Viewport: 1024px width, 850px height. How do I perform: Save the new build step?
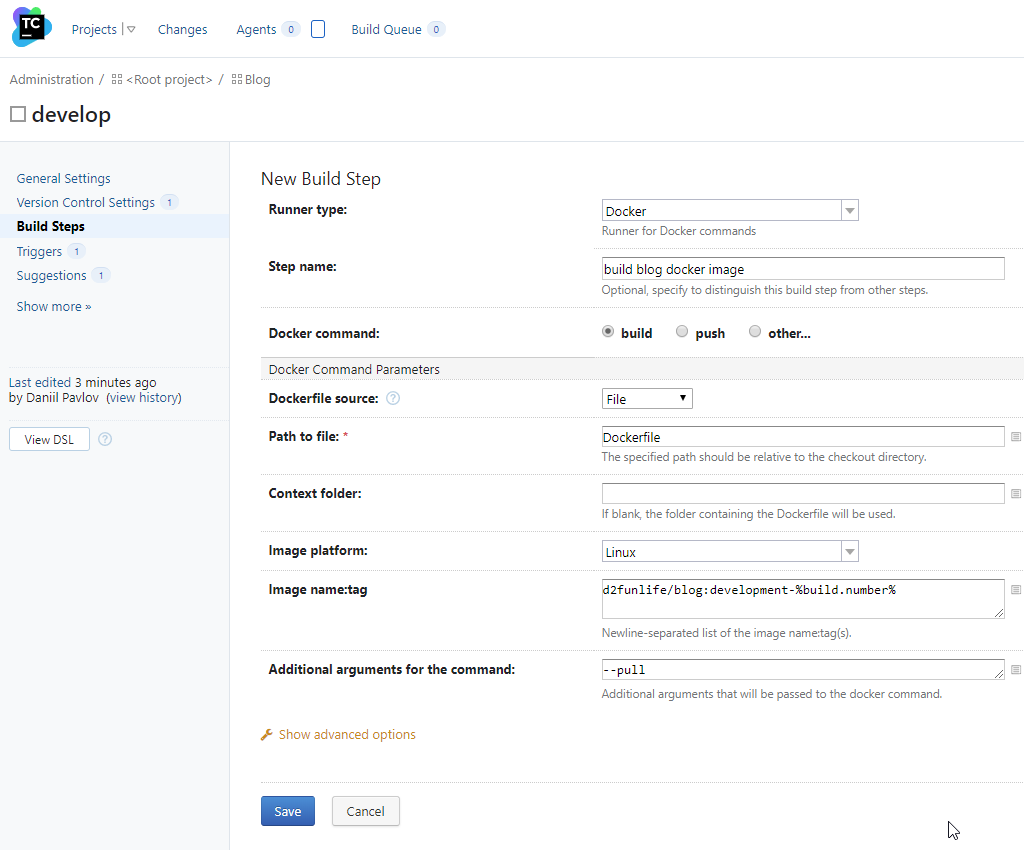[x=287, y=811]
